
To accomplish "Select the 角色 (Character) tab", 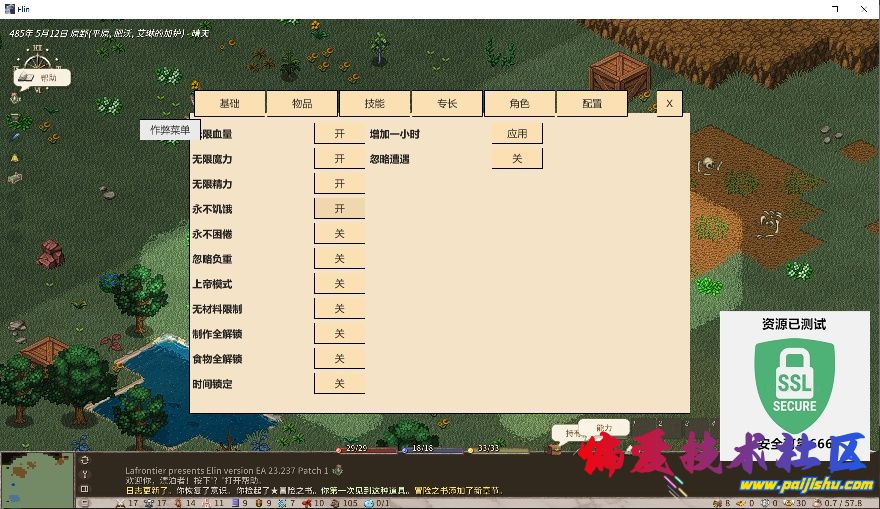I will (519, 104).
